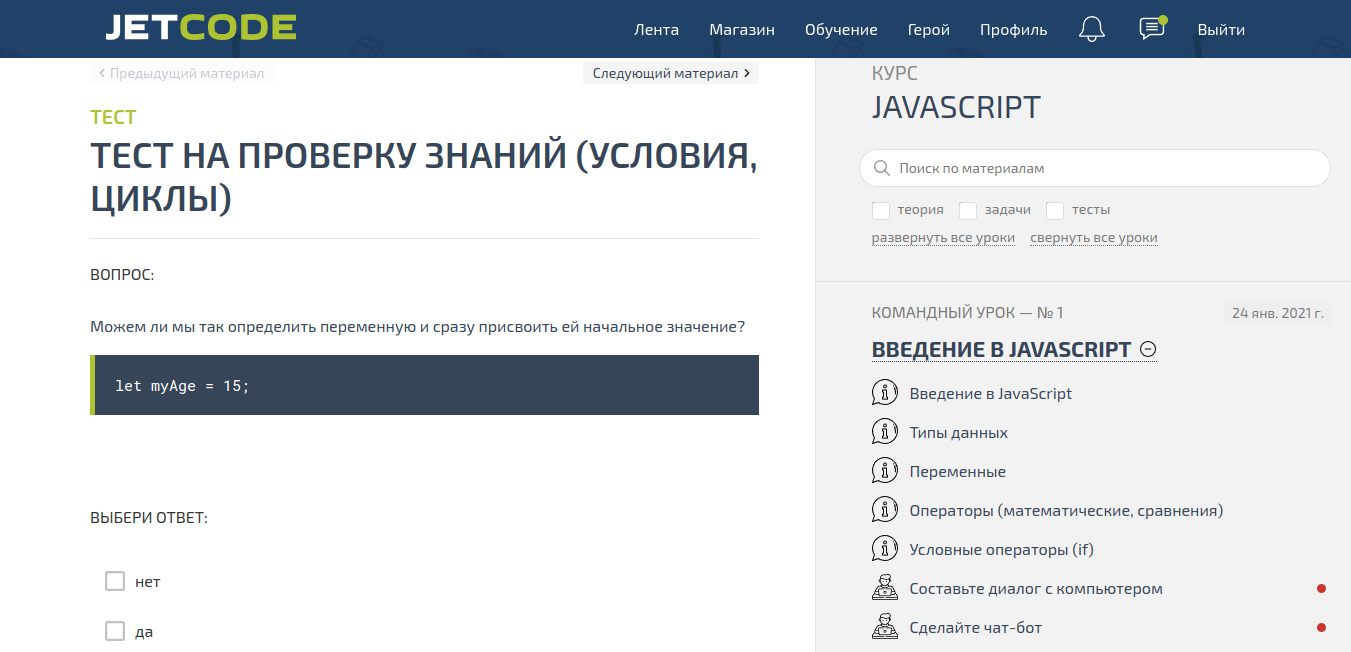Screen dimensions: 1351x652
Task: Enable the «тесты» filter checkbox
Action: [x=1055, y=210]
